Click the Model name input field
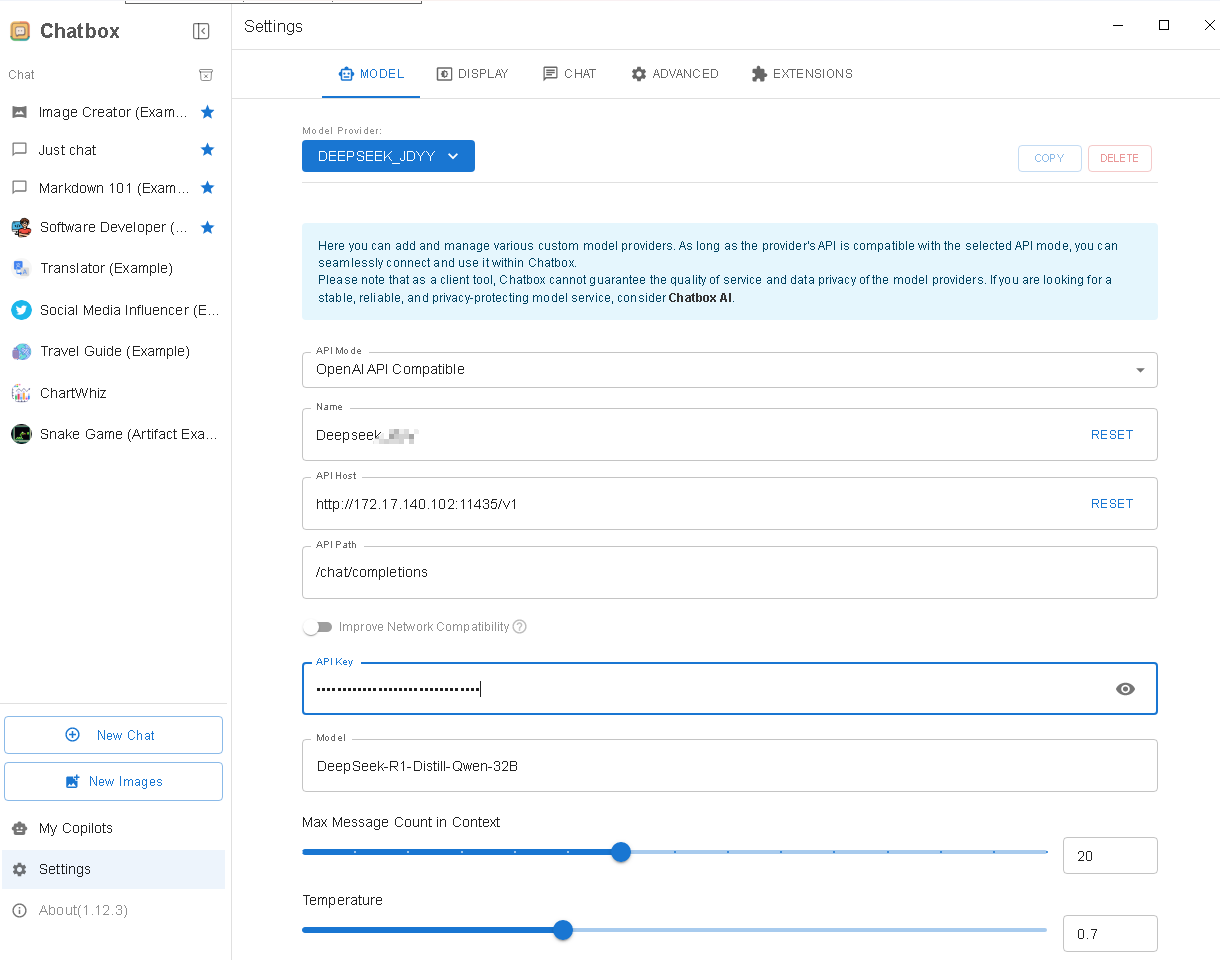 tap(730, 766)
